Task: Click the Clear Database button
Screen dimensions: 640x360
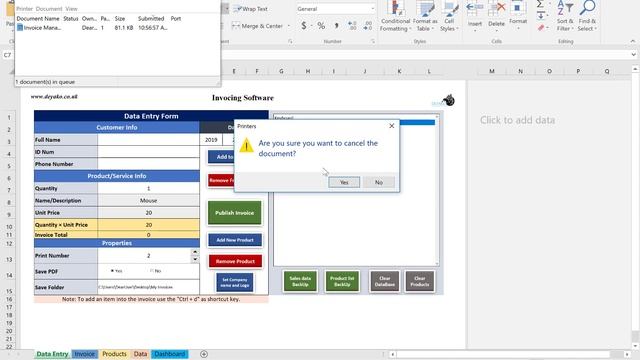Action: coord(384,281)
